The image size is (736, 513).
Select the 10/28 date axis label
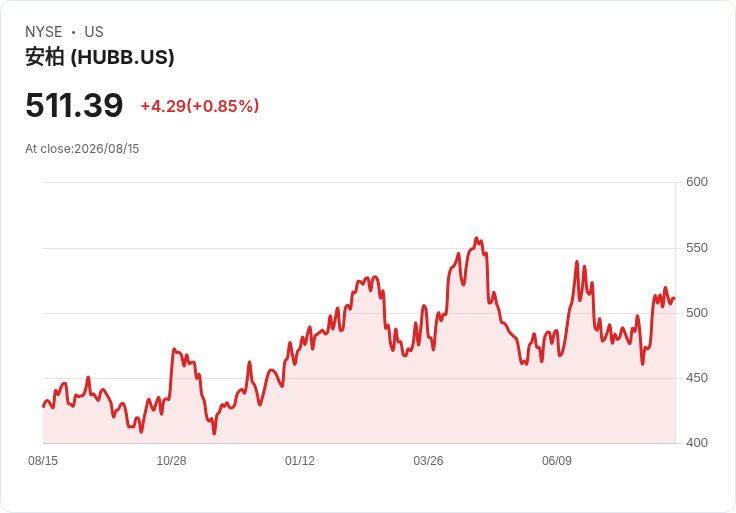pyautogui.click(x=171, y=461)
